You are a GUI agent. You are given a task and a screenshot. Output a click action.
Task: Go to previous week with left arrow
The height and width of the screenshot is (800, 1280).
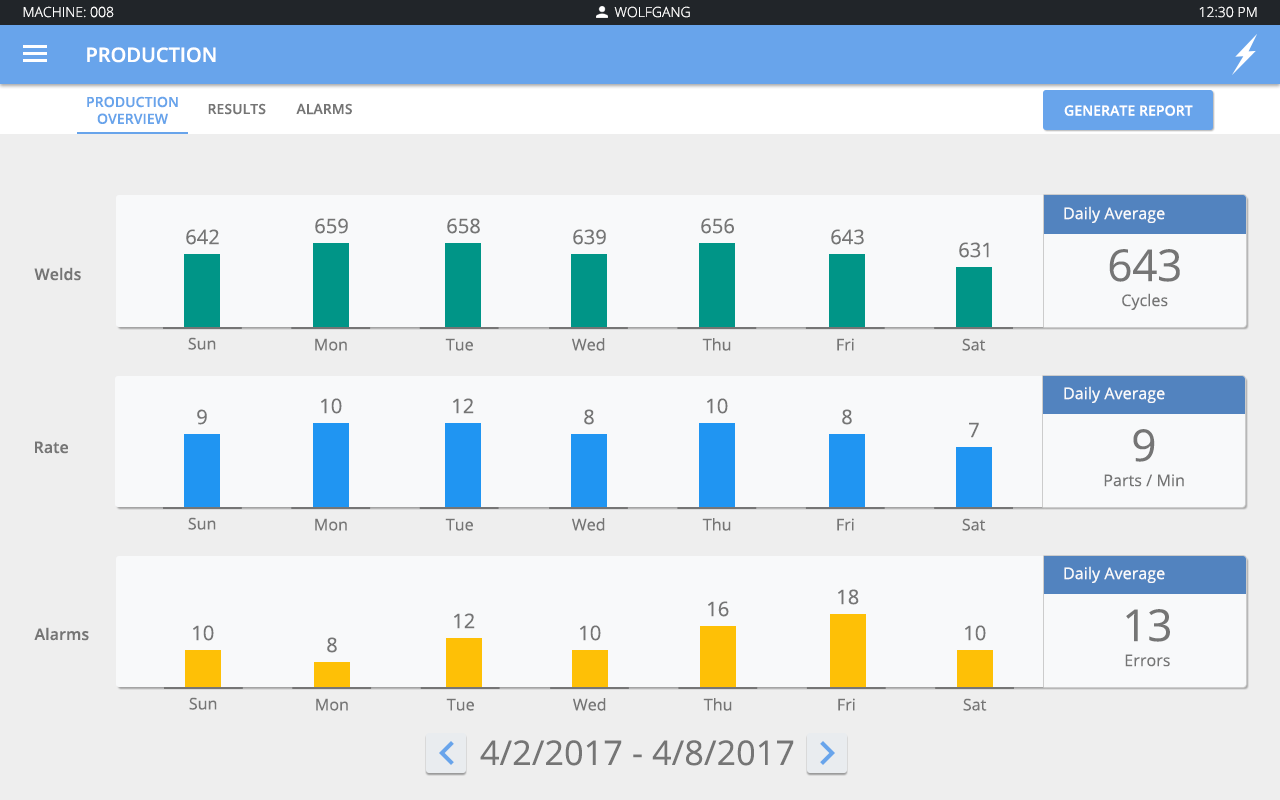pyautogui.click(x=446, y=753)
